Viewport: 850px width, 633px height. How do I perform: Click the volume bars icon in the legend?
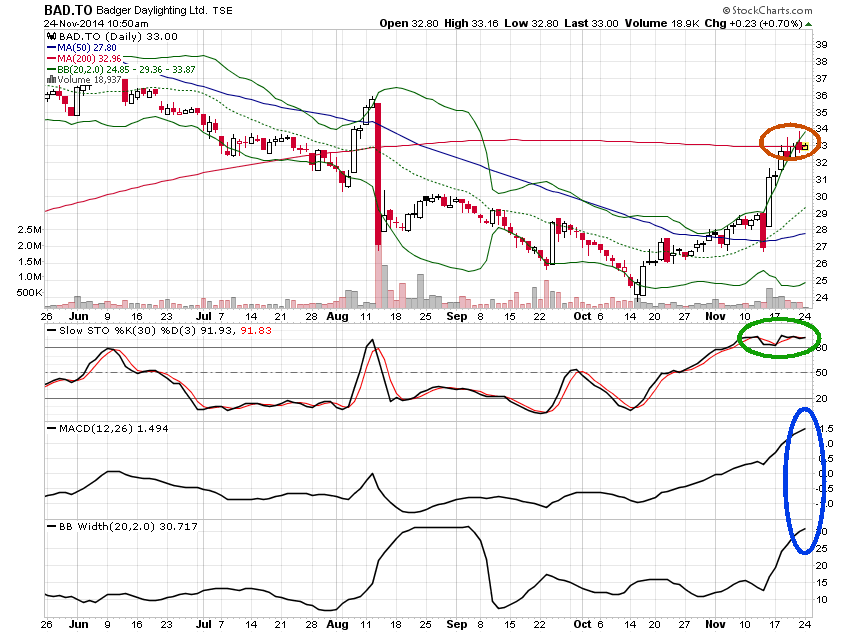click(x=52, y=80)
